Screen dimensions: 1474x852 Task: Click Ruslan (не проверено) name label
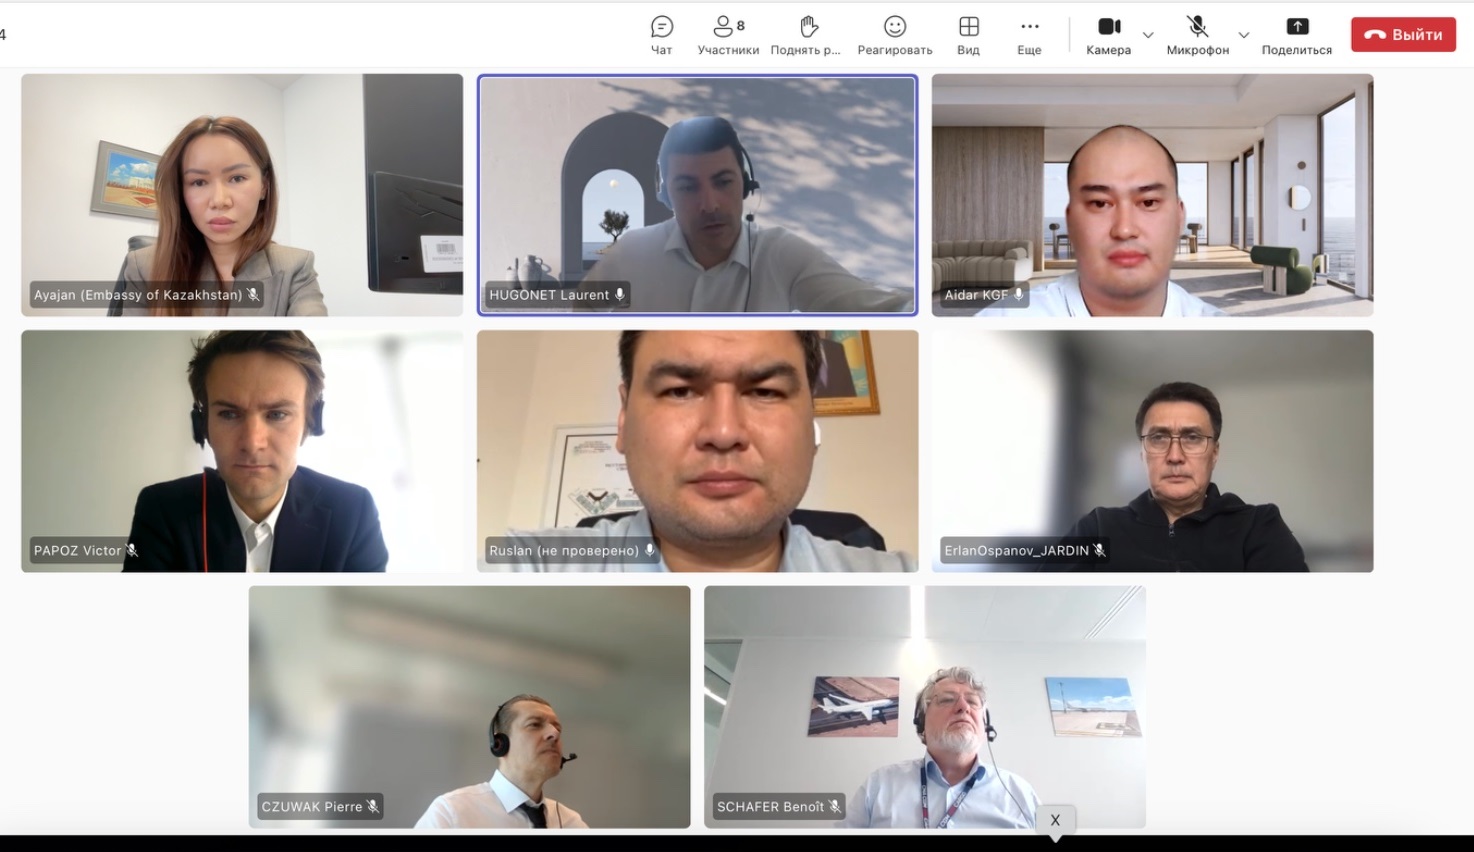click(x=564, y=551)
